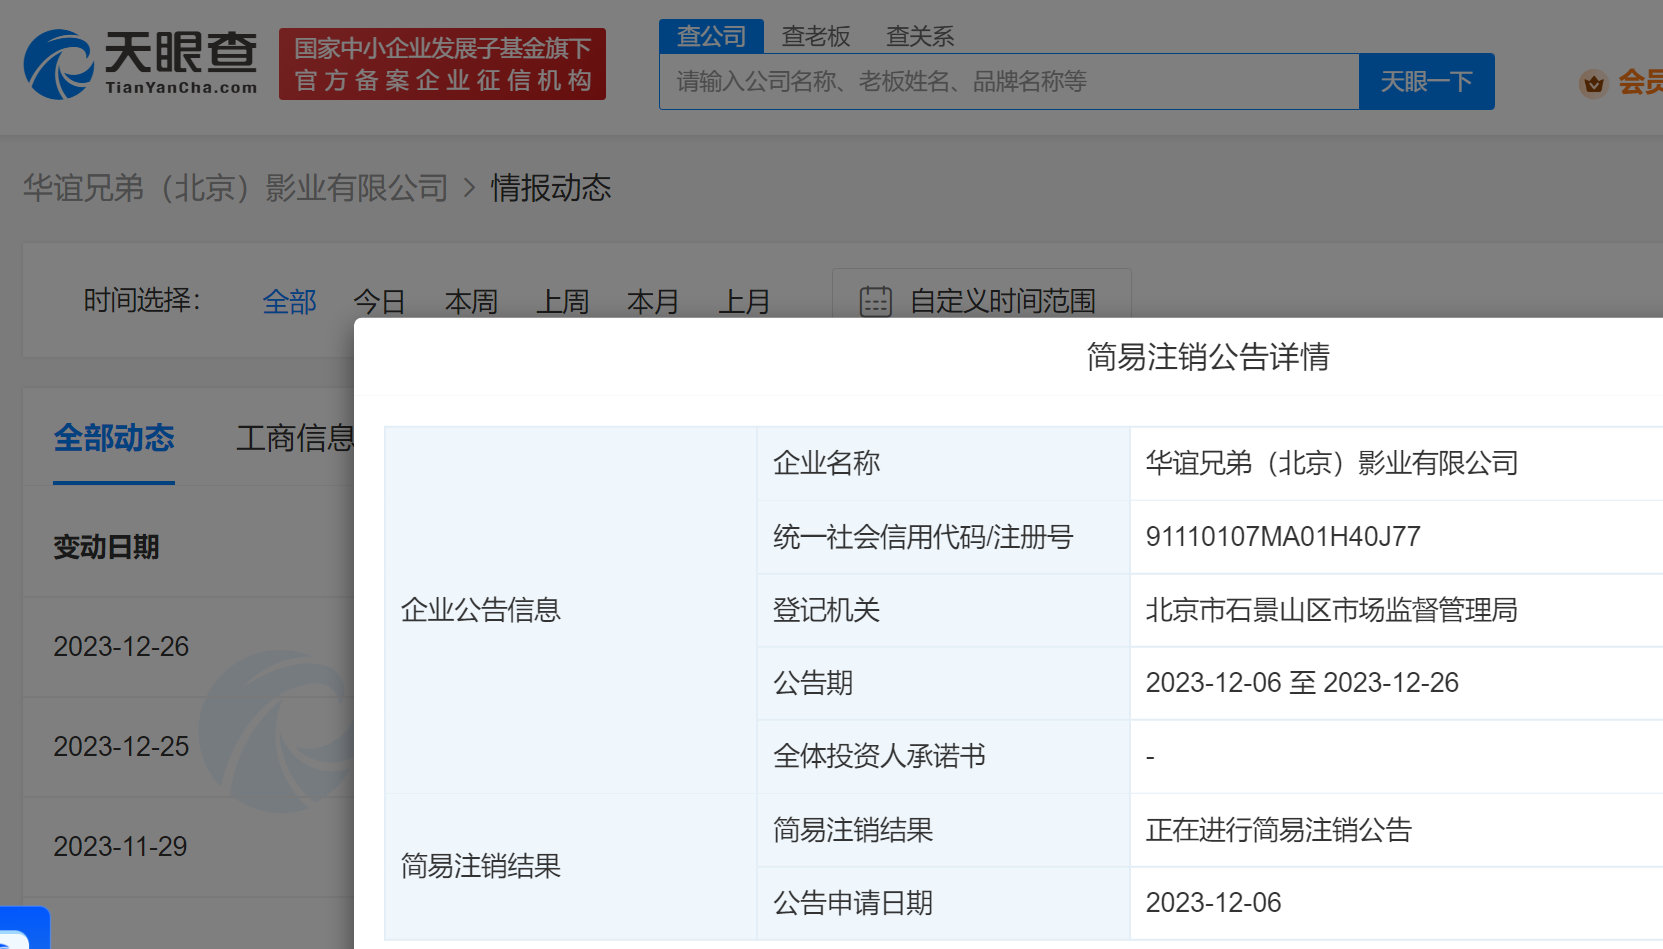
Task: Click the 简易注销结果 label in the middle column
Action: coord(853,830)
